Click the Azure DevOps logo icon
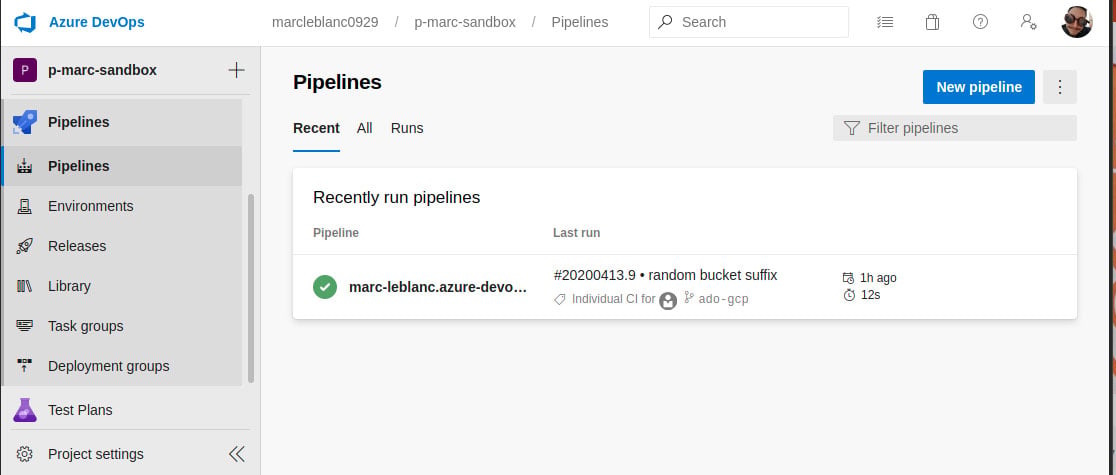 25,22
